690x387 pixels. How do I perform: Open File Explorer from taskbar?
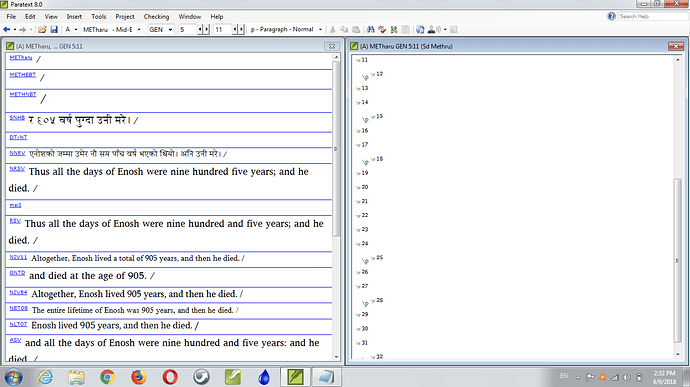point(76,377)
